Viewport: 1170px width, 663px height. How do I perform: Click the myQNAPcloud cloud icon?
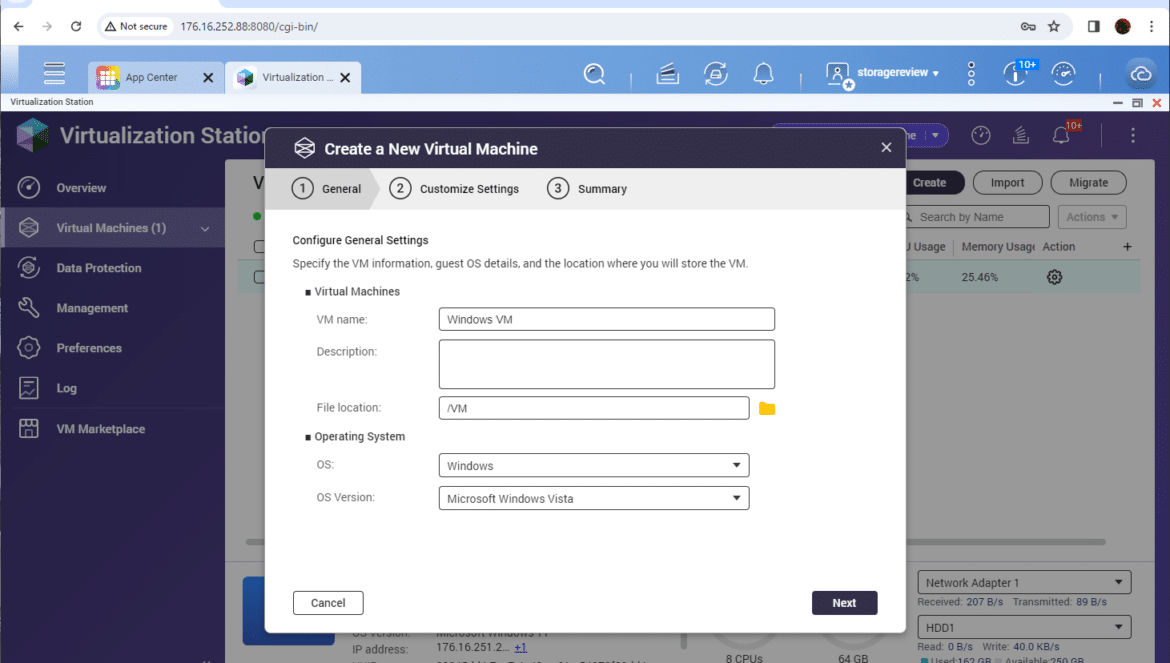click(x=1141, y=74)
